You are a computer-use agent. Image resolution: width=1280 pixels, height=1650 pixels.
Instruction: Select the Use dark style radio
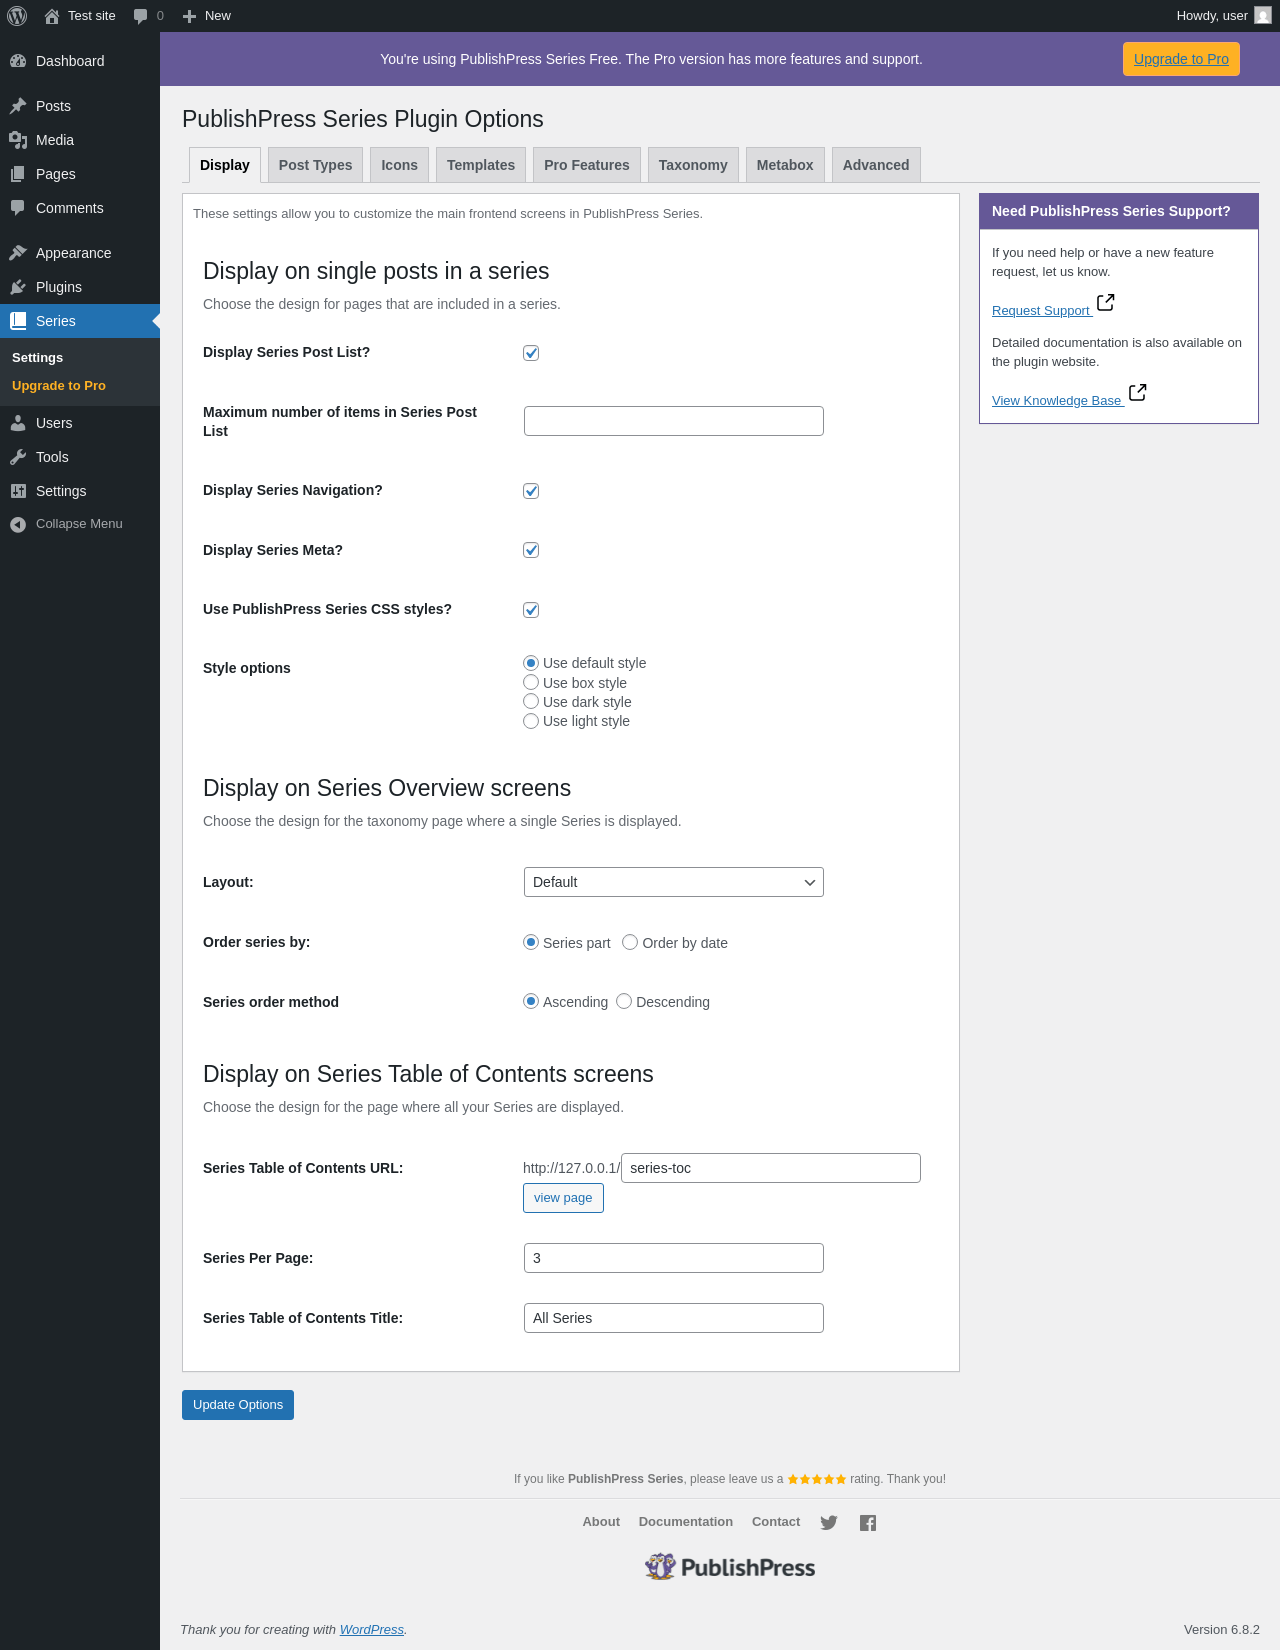531,702
